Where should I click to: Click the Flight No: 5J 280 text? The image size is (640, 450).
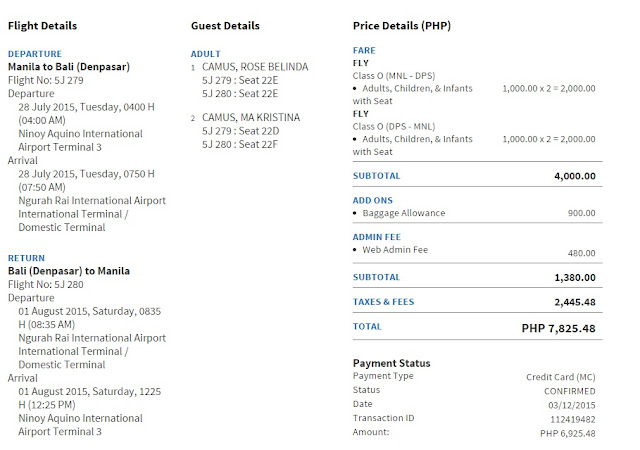click(x=46, y=284)
